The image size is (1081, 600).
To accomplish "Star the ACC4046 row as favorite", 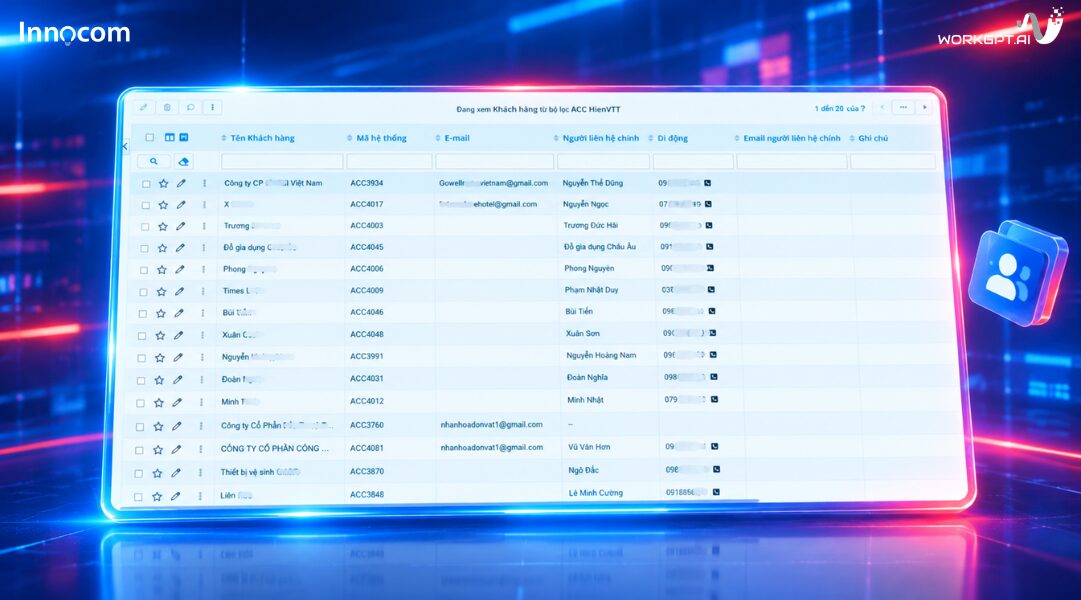I will tap(161, 313).
